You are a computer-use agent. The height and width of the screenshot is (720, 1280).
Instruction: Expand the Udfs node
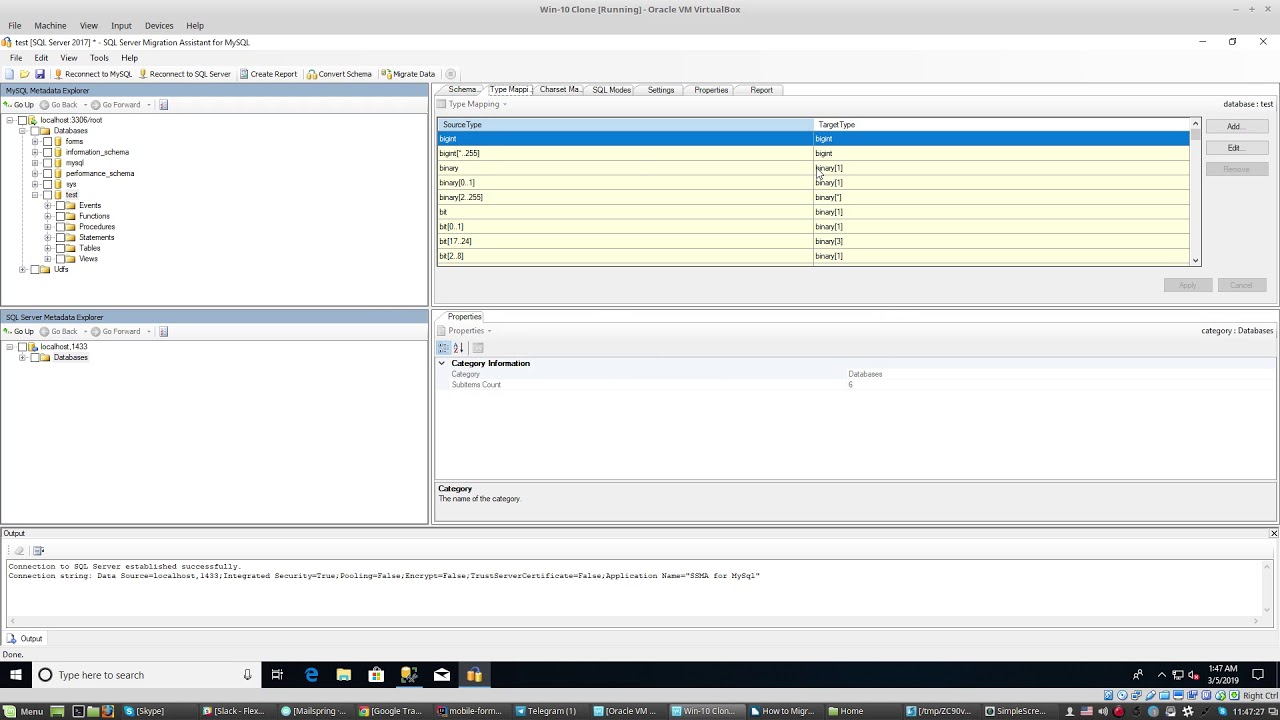[22, 270]
